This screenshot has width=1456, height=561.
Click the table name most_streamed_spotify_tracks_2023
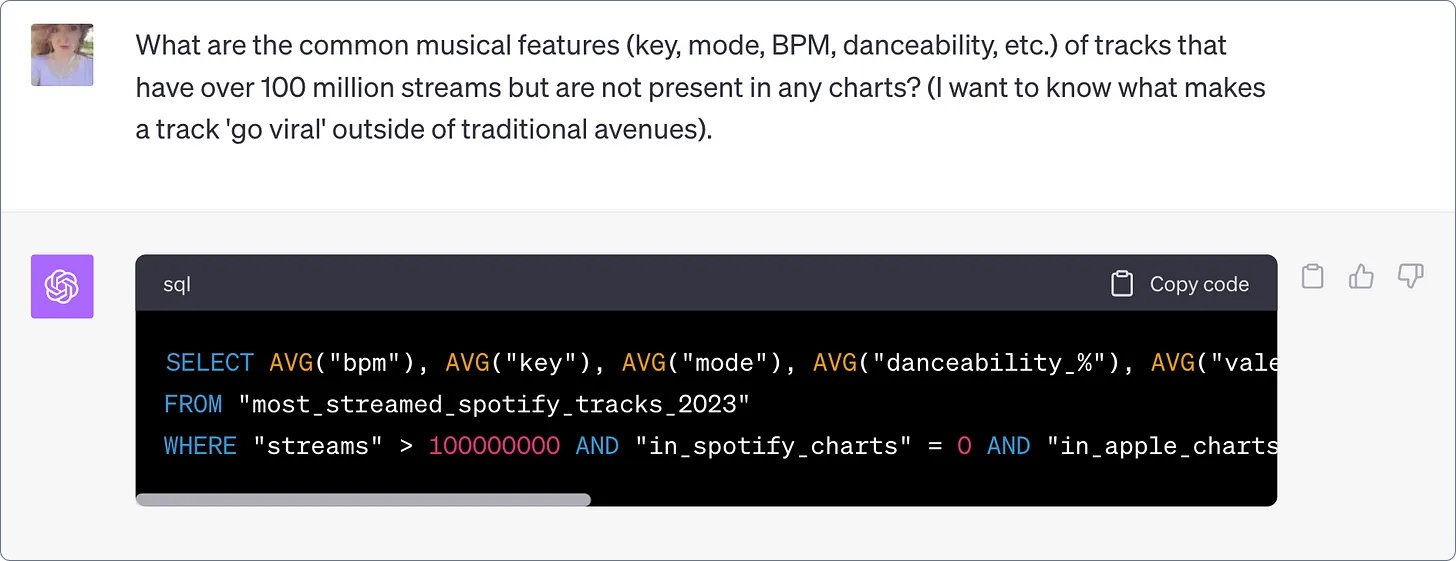coord(493,404)
